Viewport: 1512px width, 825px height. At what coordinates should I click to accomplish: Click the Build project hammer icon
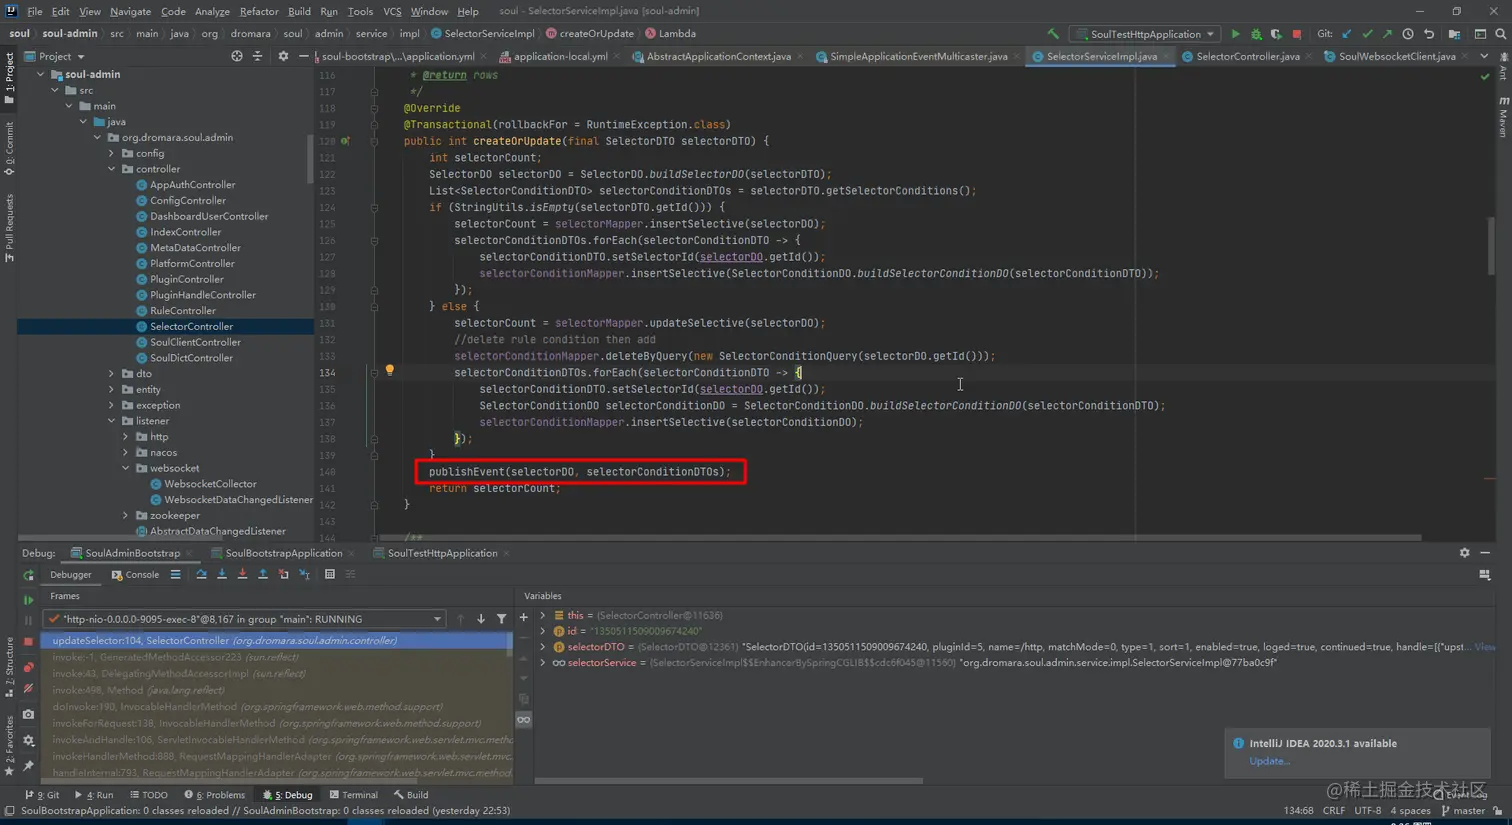pos(1053,34)
